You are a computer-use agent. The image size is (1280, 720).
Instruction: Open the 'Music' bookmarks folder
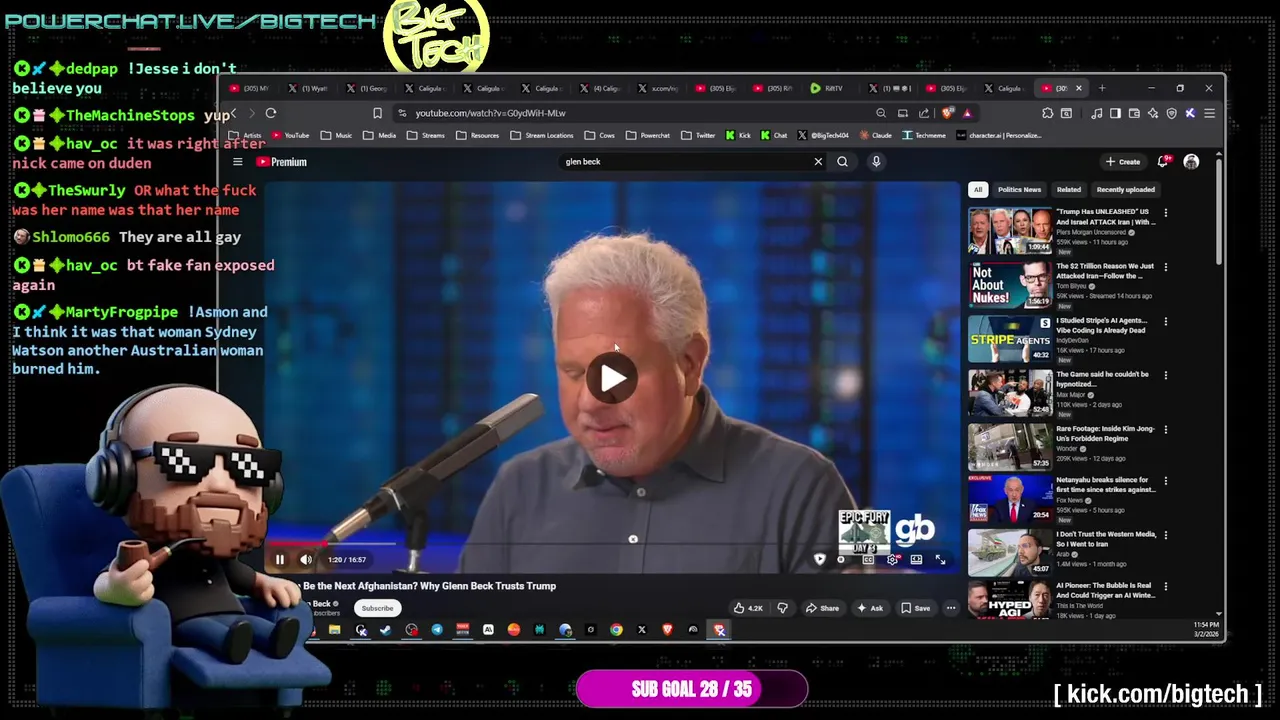[337, 135]
